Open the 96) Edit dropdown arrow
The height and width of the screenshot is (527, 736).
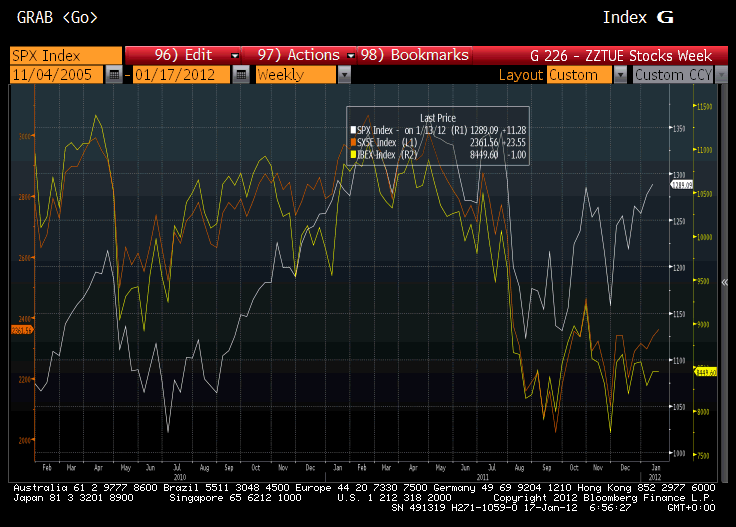[x=235, y=55]
